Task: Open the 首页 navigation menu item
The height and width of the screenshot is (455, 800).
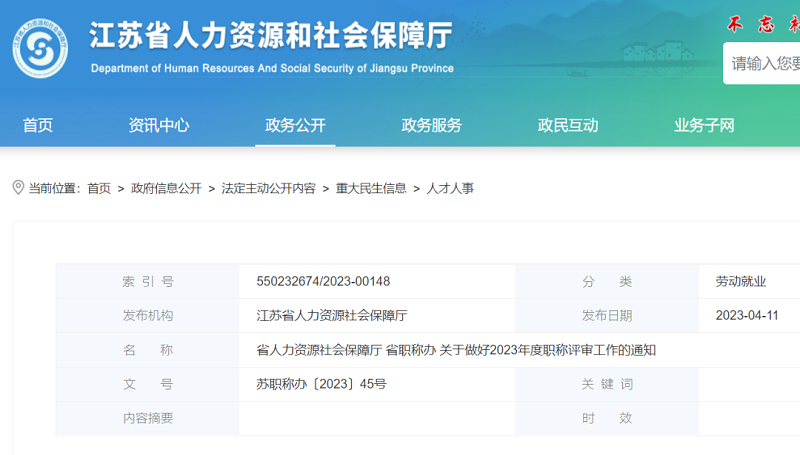Action: coord(38,125)
